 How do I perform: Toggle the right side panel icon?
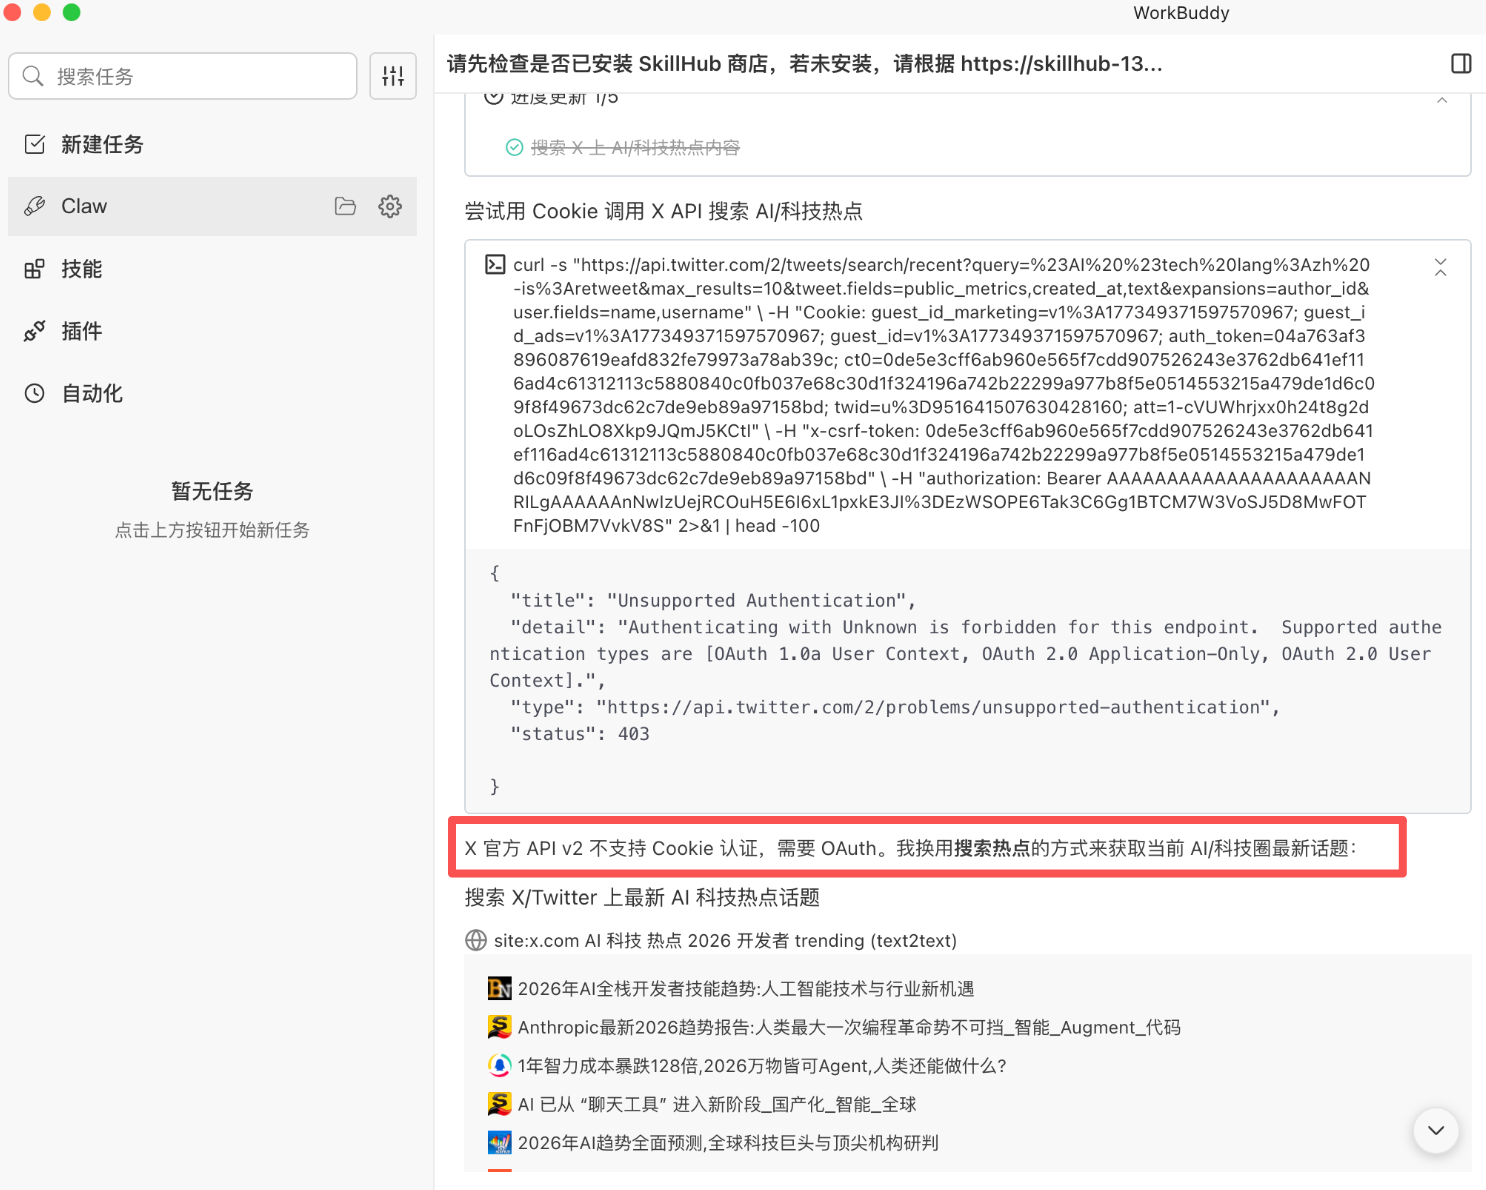[1461, 64]
